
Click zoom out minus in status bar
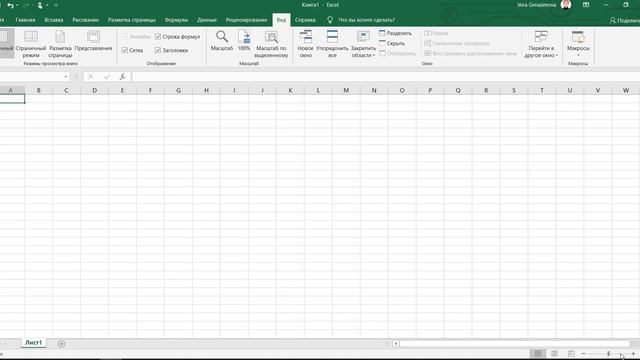point(583,353)
